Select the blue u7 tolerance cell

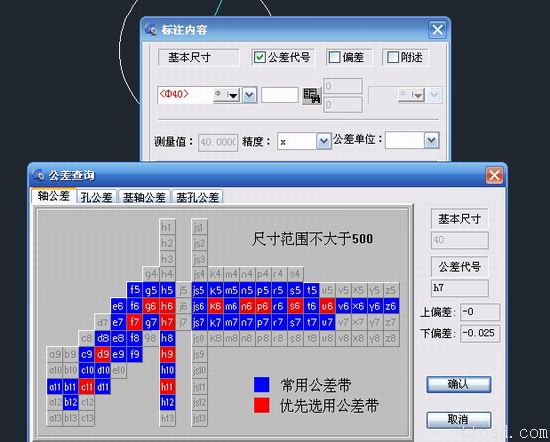(327, 322)
